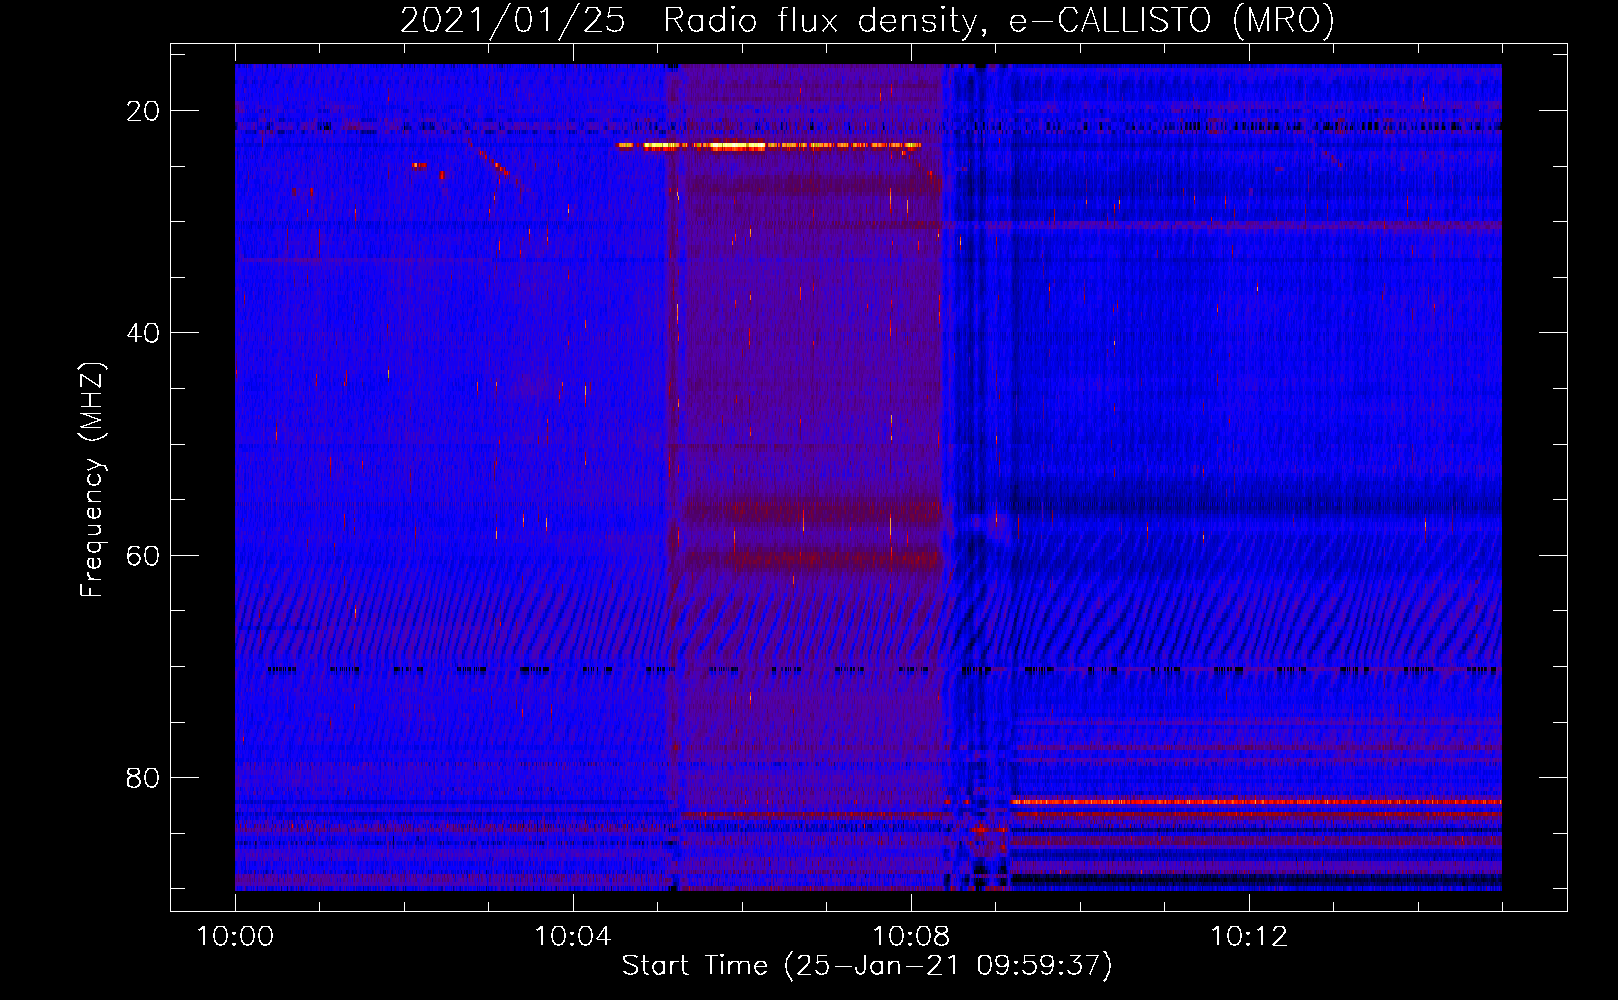Click the plot title "Radio flux density, e-CALLISTO (MRO)"
The width and height of the screenshot is (1618, 1000).
(999, 20)
